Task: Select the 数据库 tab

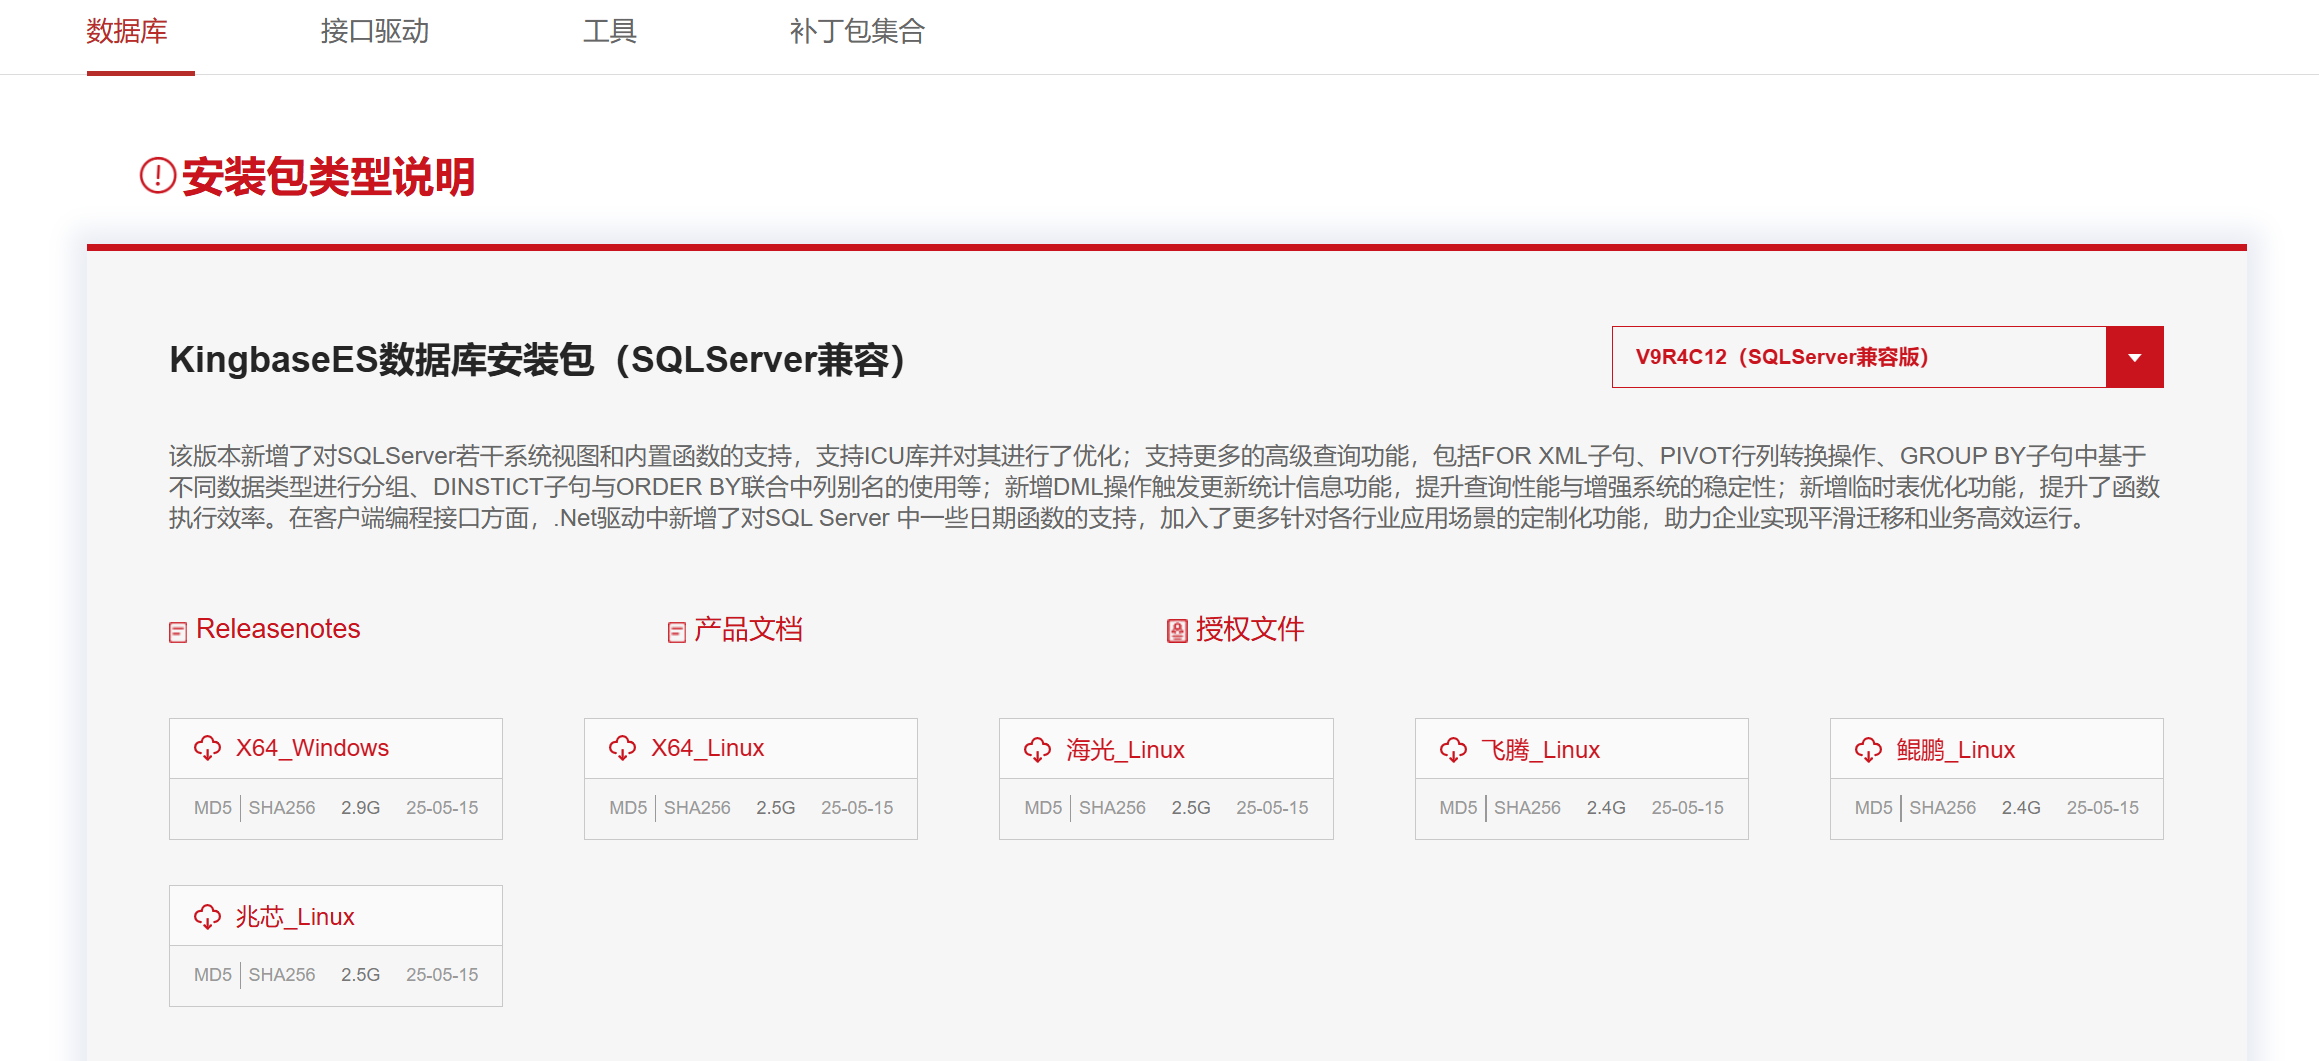Action: point(127,32)
